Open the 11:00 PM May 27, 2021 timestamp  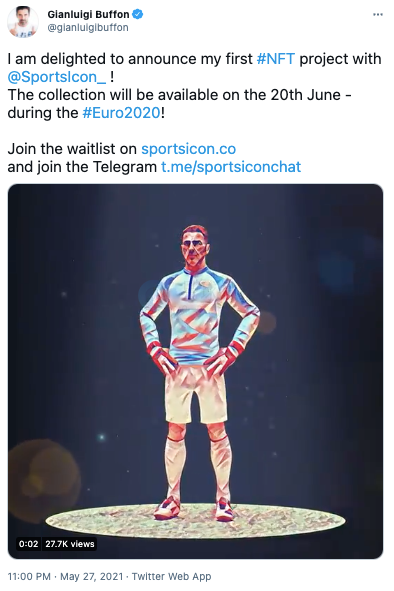click(x=65, y=576)
